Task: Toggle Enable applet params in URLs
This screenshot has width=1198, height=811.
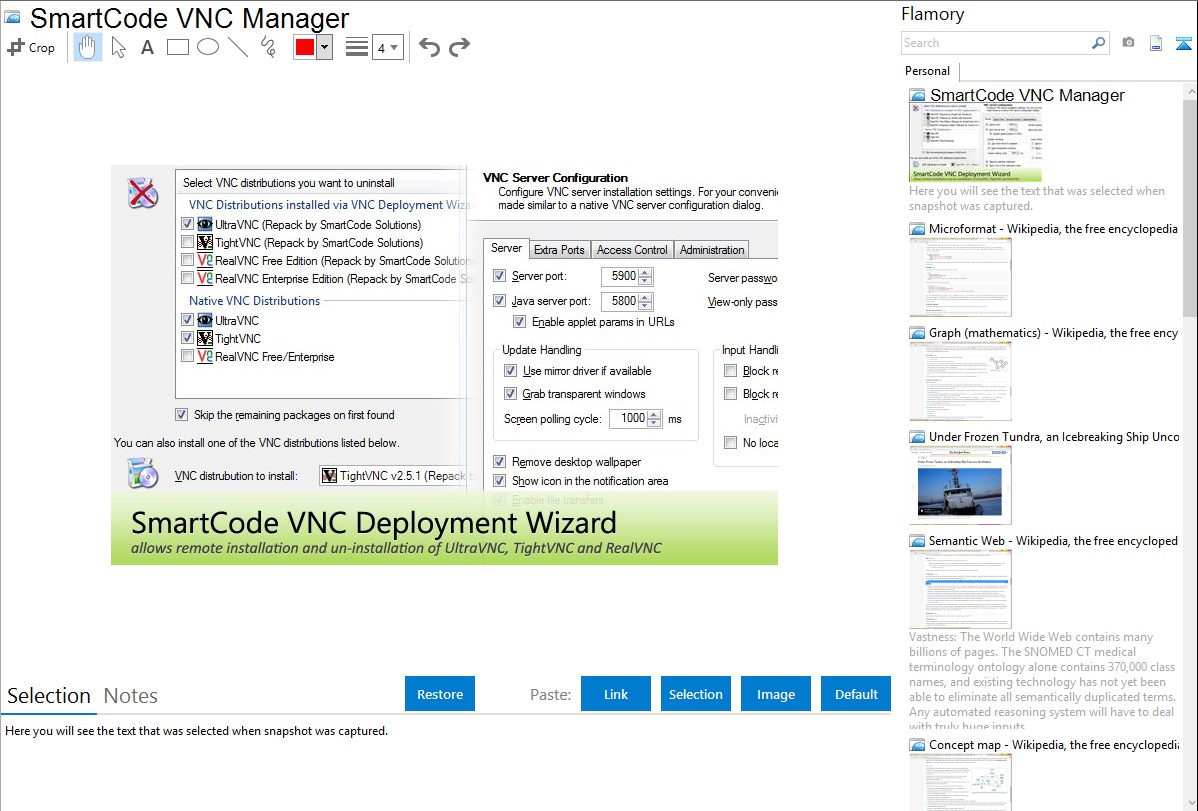Action: point(520,322)
